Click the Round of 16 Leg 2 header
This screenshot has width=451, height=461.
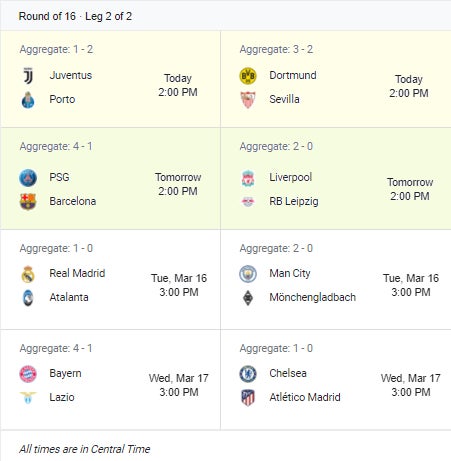point(75,16)
